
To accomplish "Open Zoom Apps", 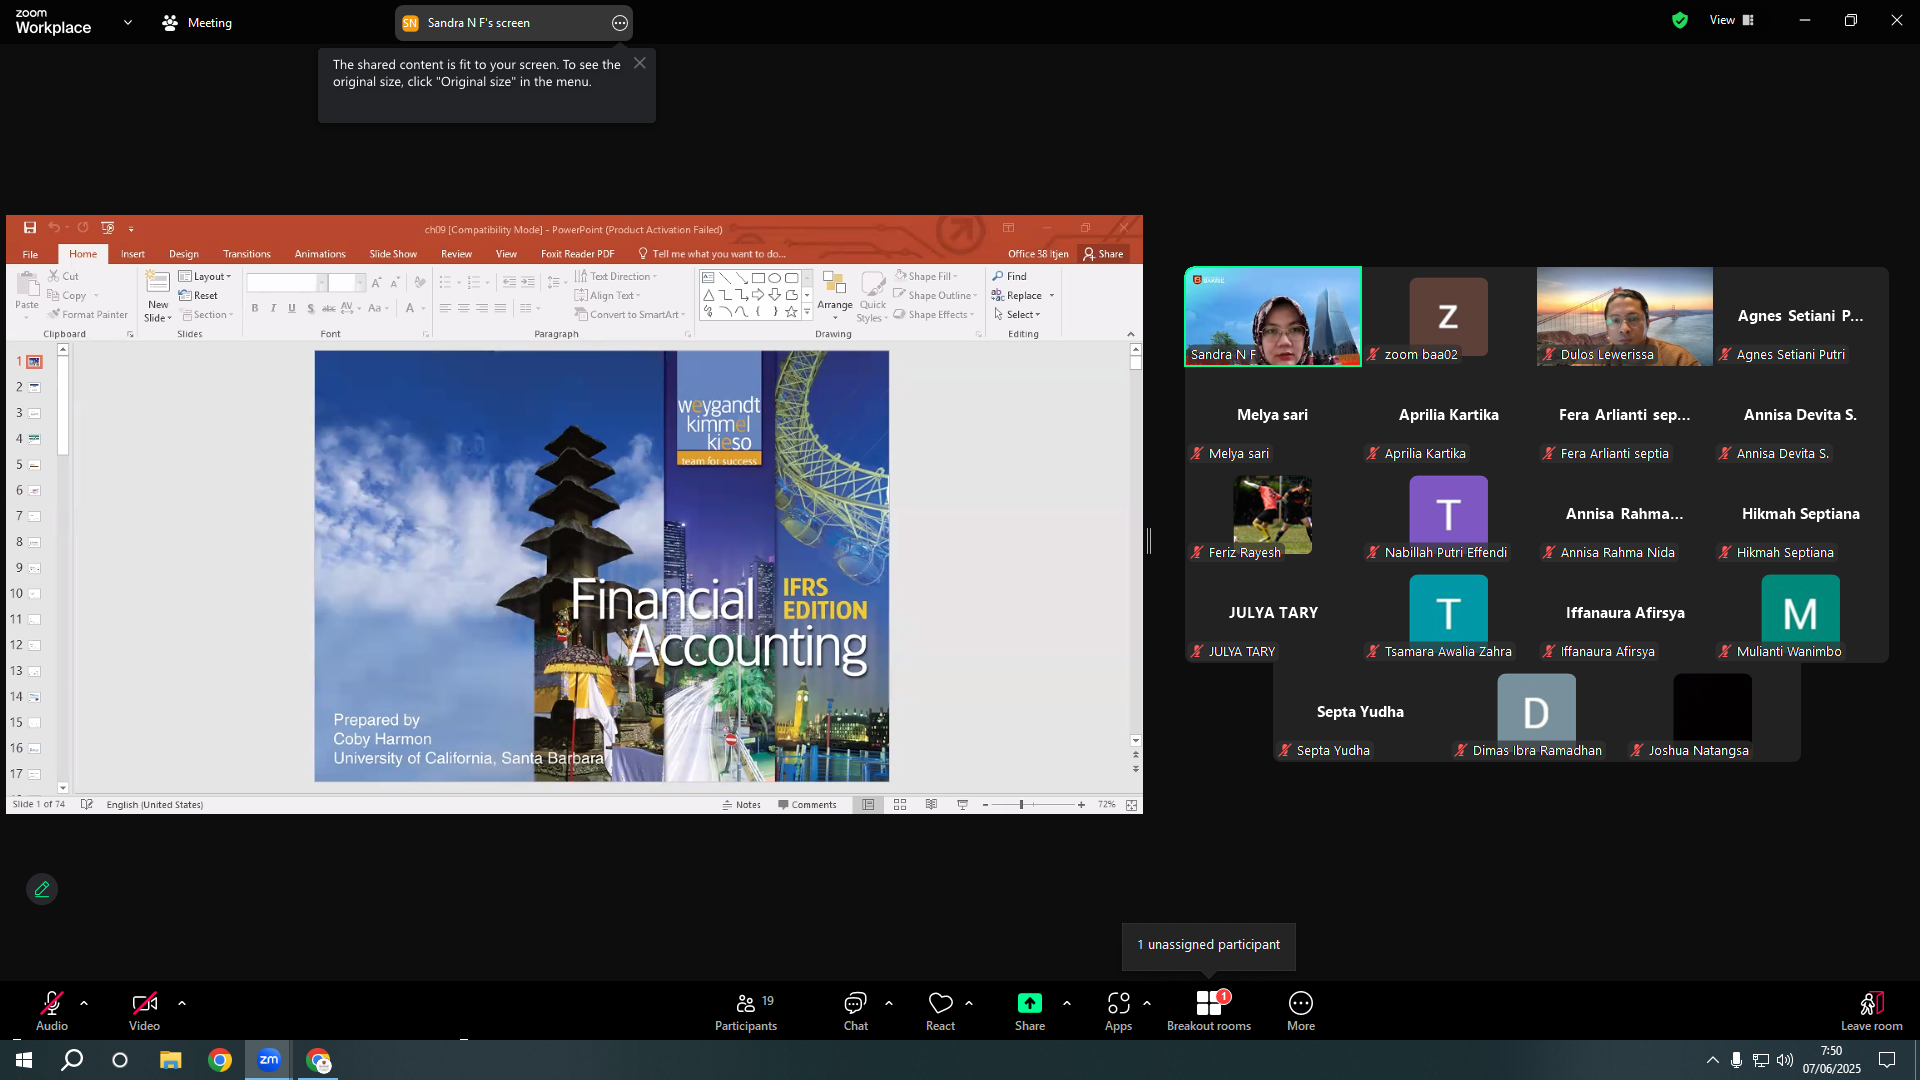I will point(1118,1010).
